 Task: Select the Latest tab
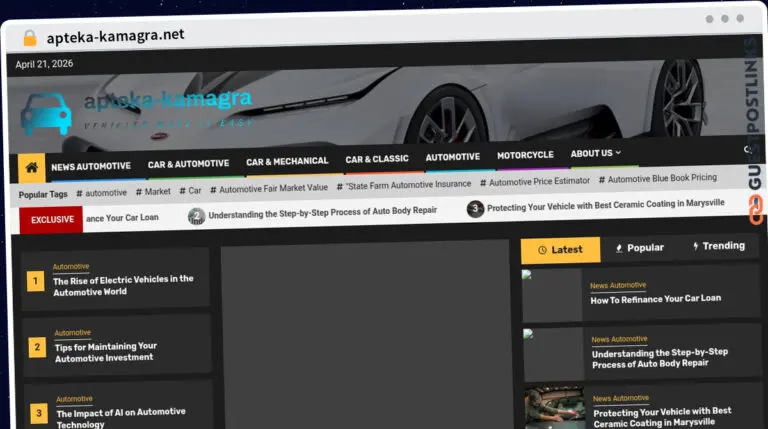(560, 250)
